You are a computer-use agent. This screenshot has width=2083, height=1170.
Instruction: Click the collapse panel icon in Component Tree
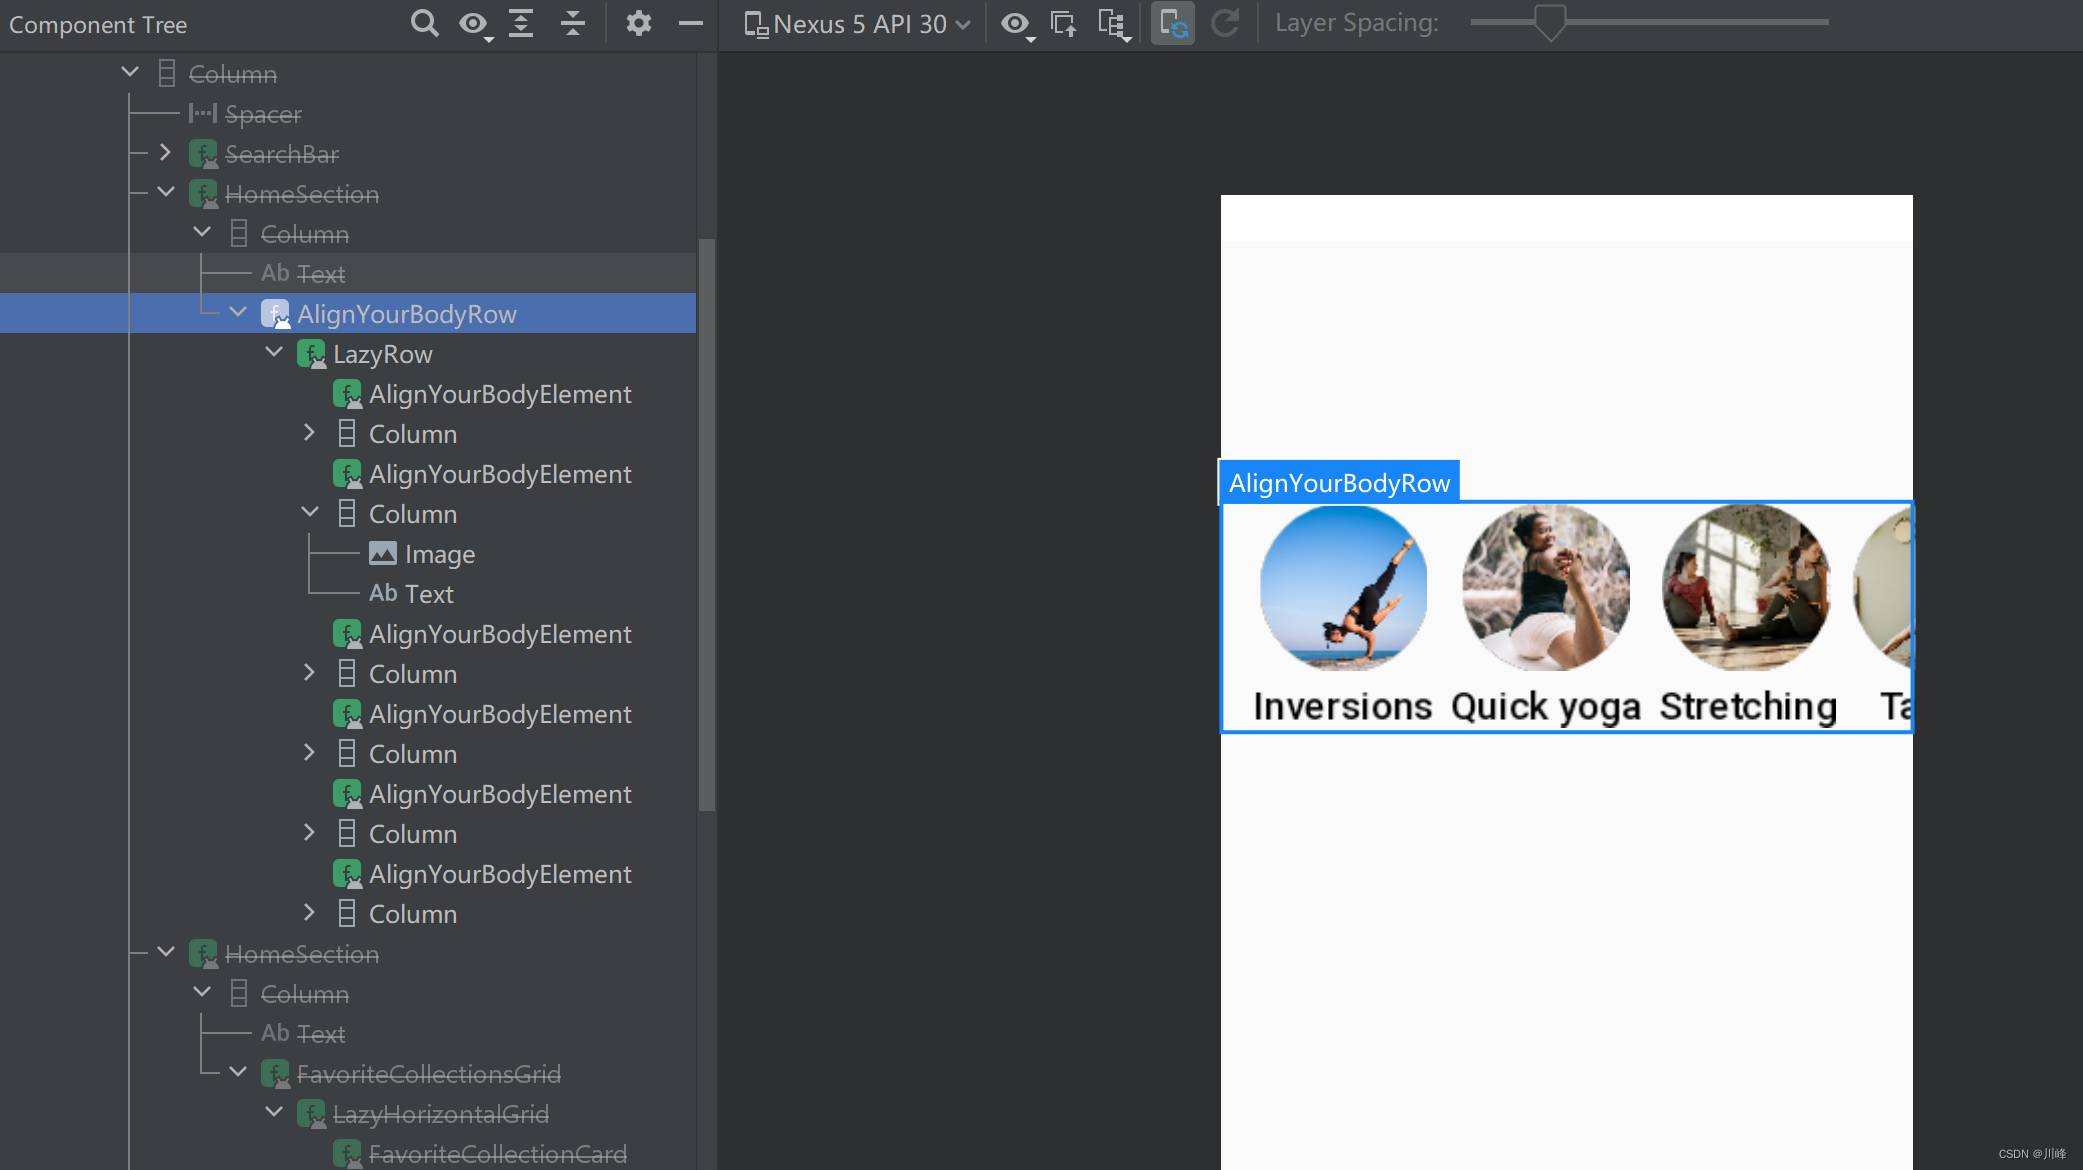(x=691, y=23)
